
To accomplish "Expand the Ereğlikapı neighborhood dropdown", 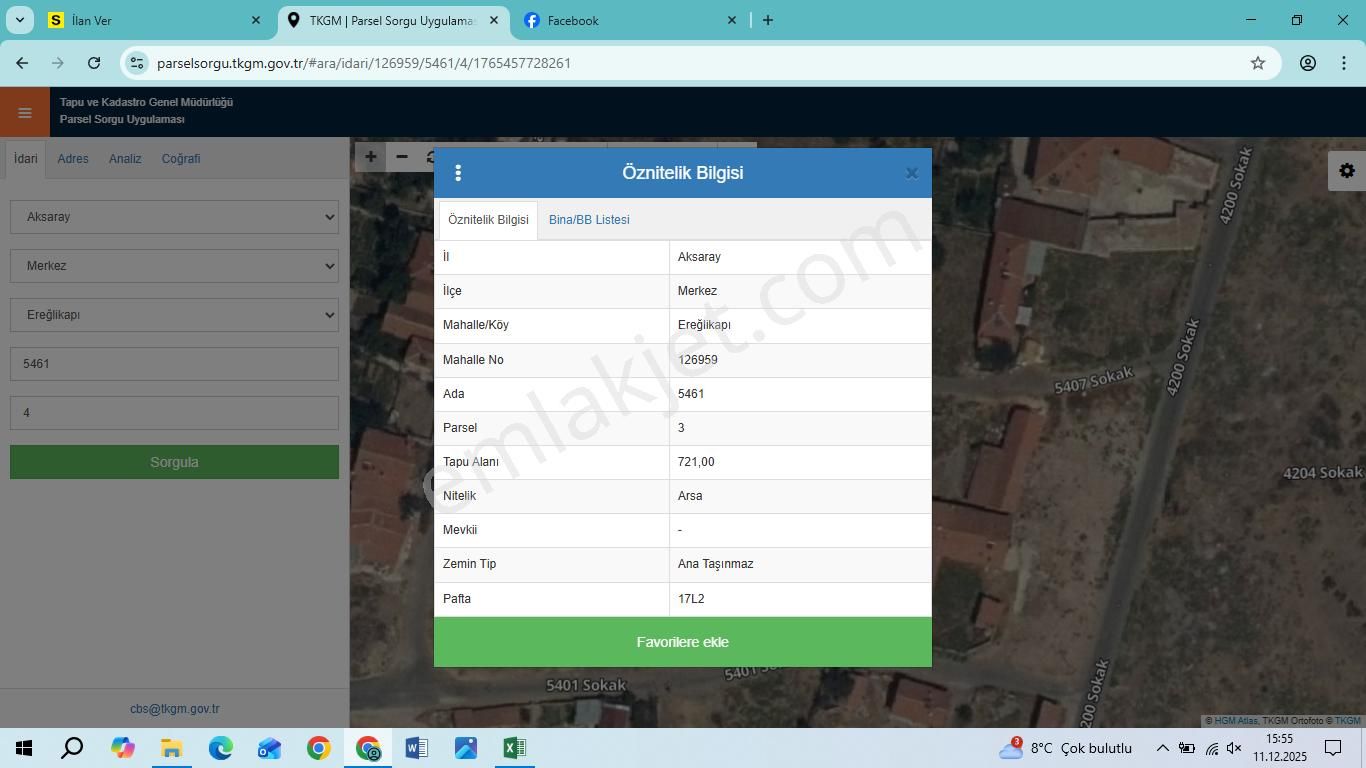I will pyautogui.click(x=174, y=315).
